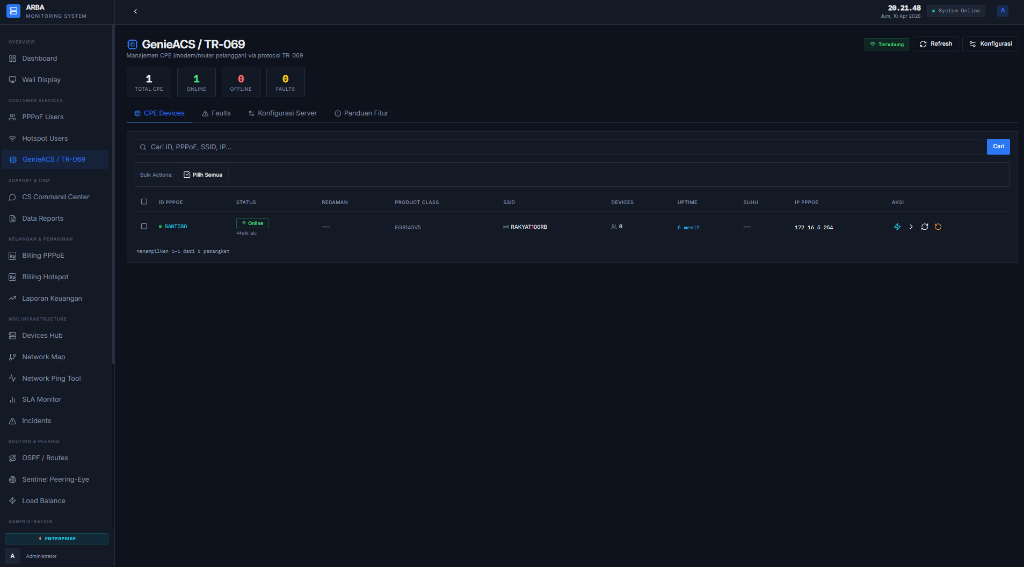Click the PPPoE Users people icon
1024x567 pixels.
[x=12, y=117]
